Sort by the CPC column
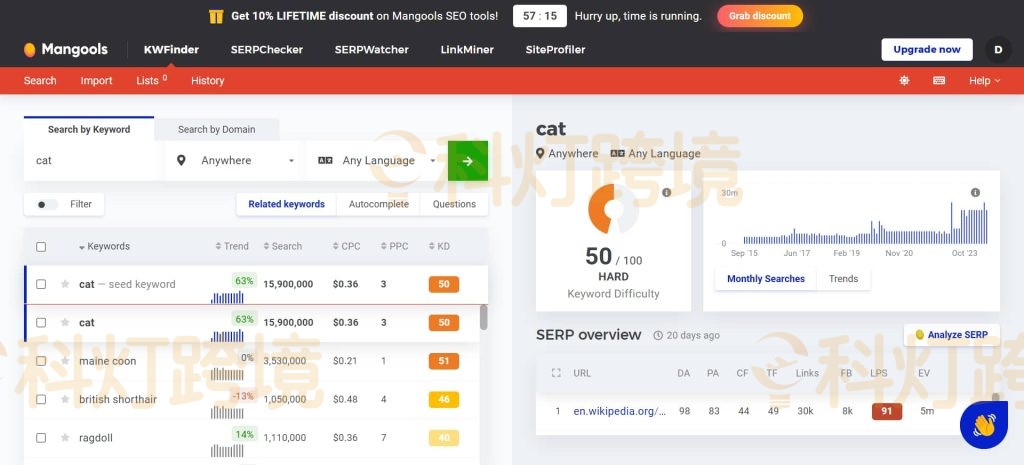 [x=346, y=246]
